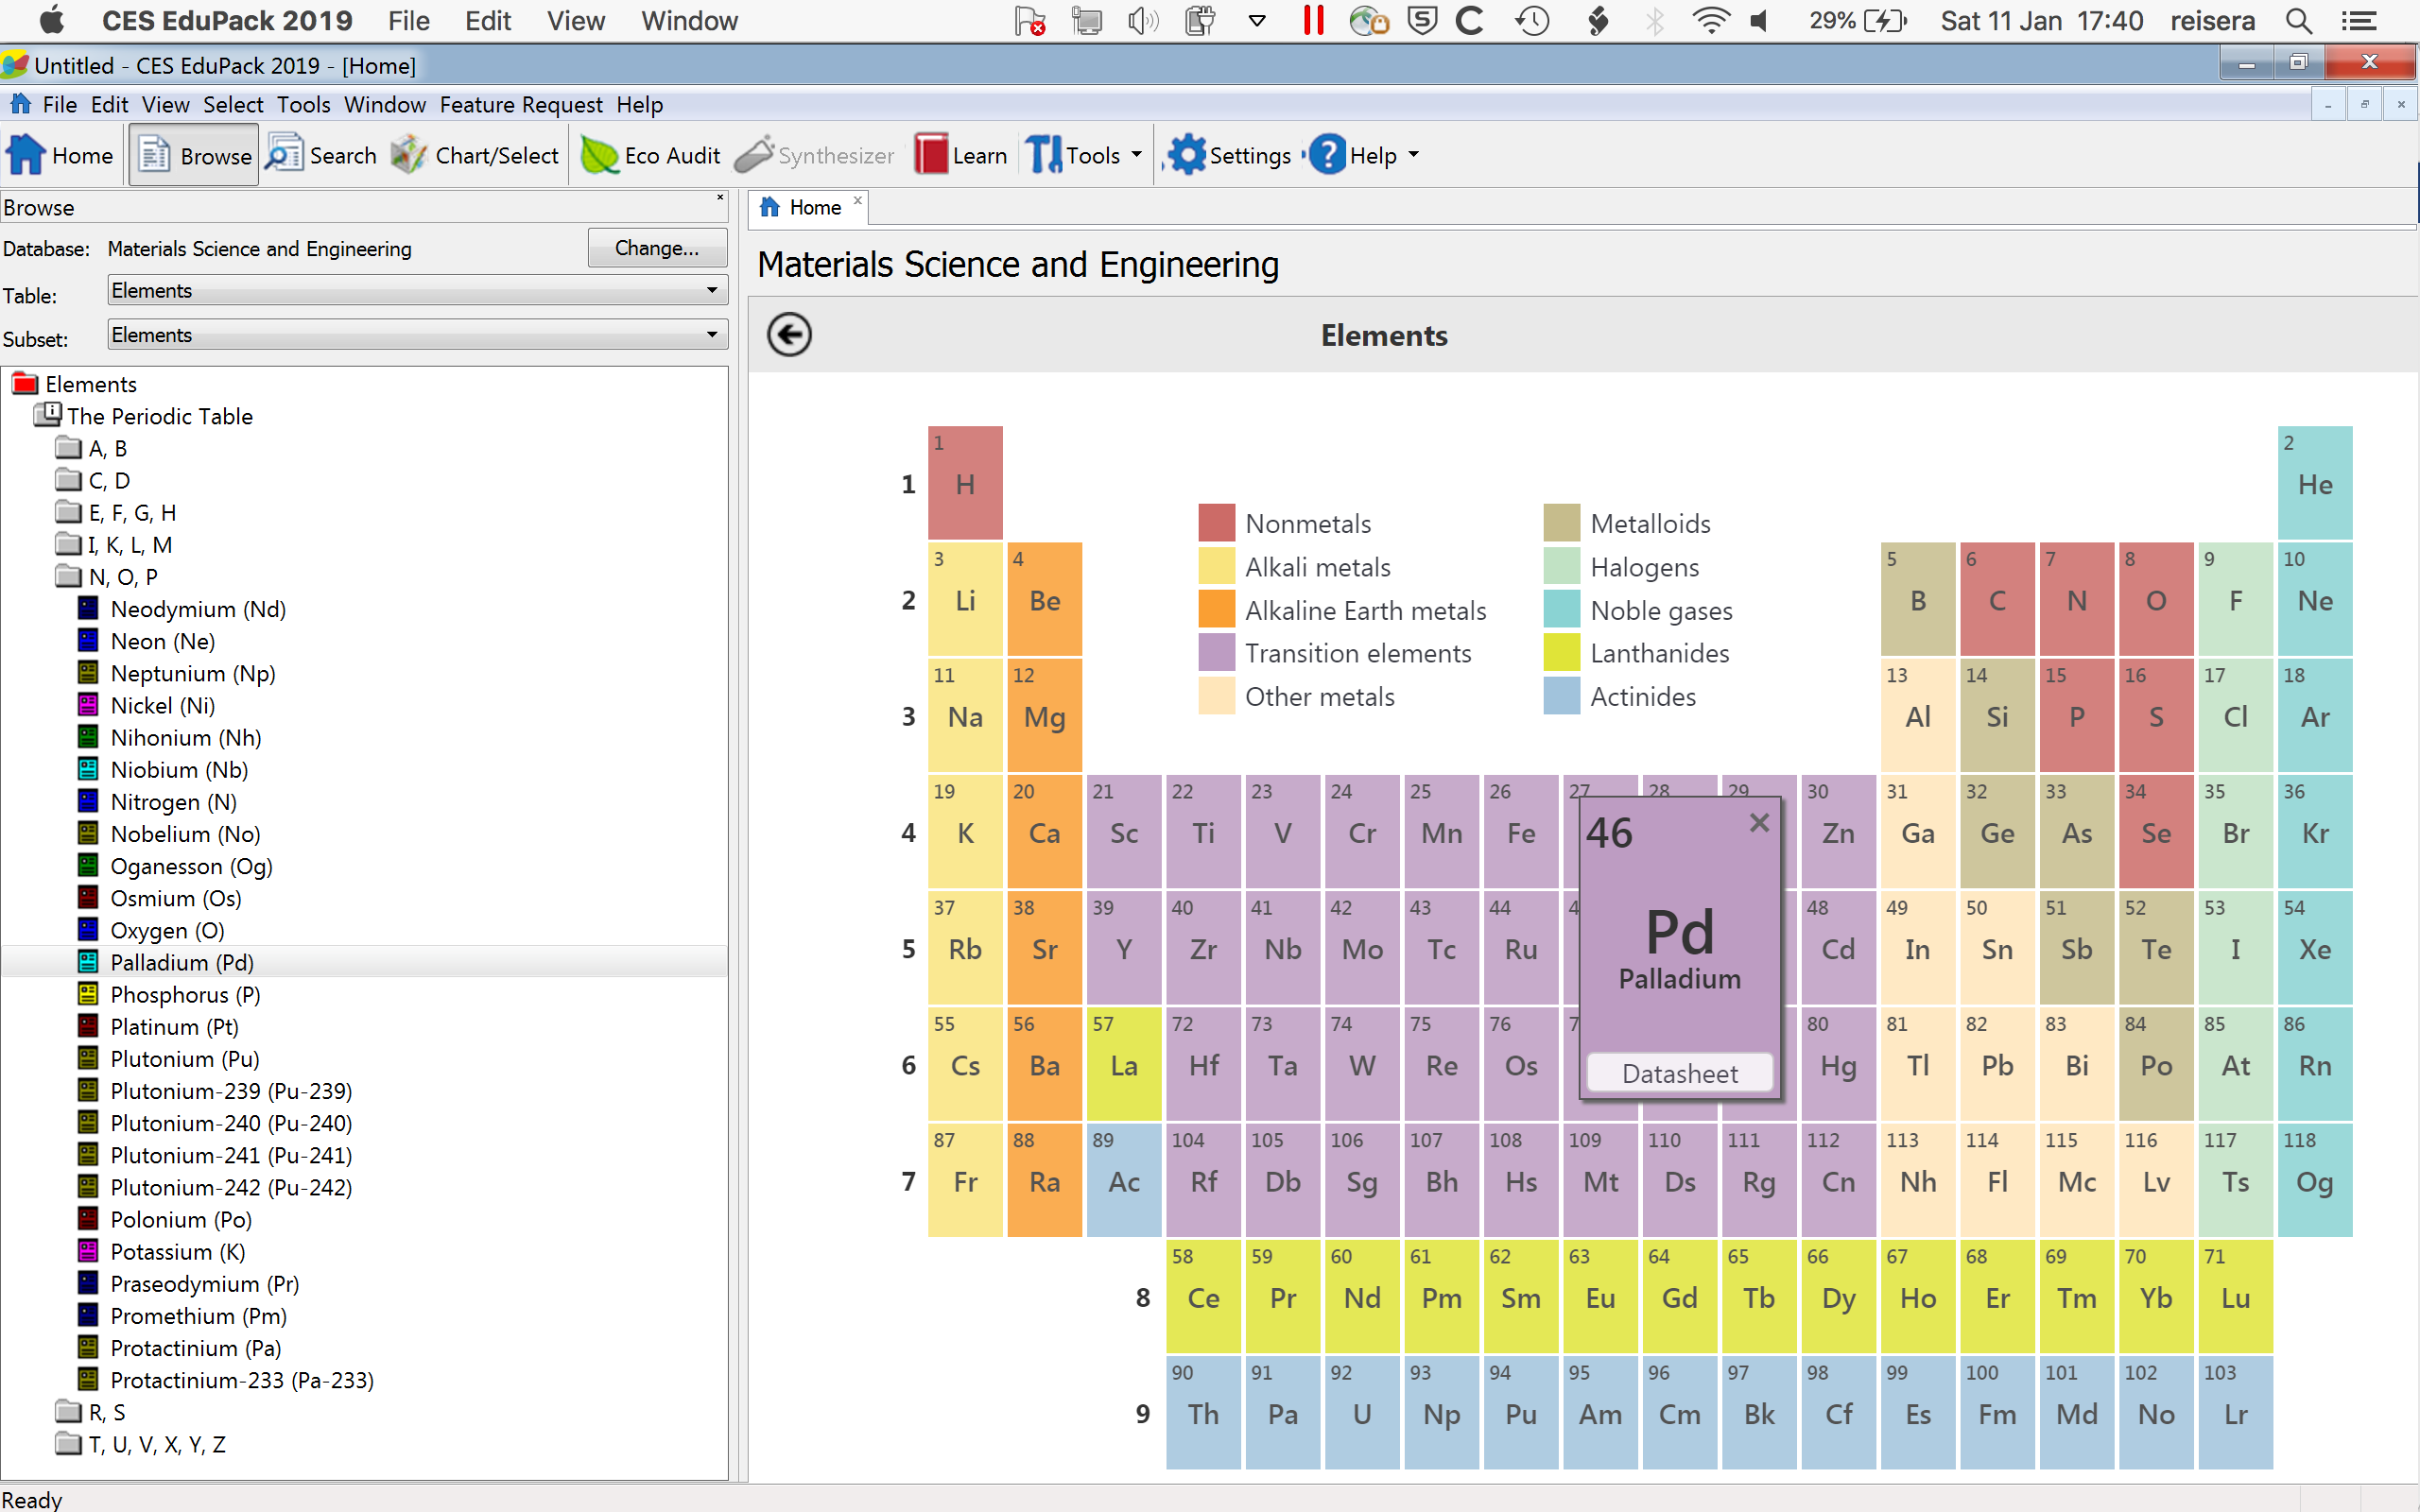Open the Tools menu in menu row
2420x1512 pixels.
coord(303,105)
